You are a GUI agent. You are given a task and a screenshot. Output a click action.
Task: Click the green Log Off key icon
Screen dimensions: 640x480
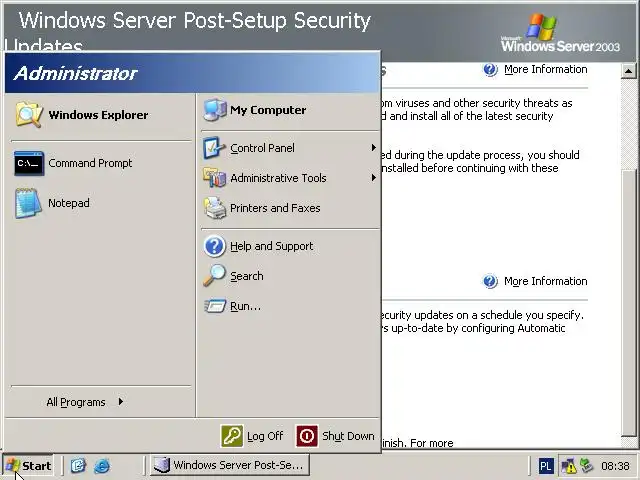point(232,436)
